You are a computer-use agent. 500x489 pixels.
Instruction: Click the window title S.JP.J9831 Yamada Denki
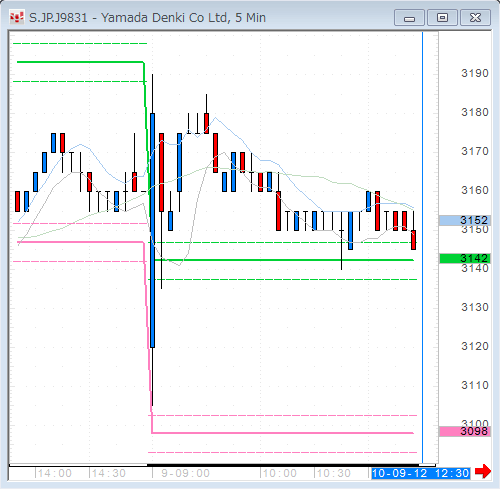pyautogui.click(x=147, y=18)
